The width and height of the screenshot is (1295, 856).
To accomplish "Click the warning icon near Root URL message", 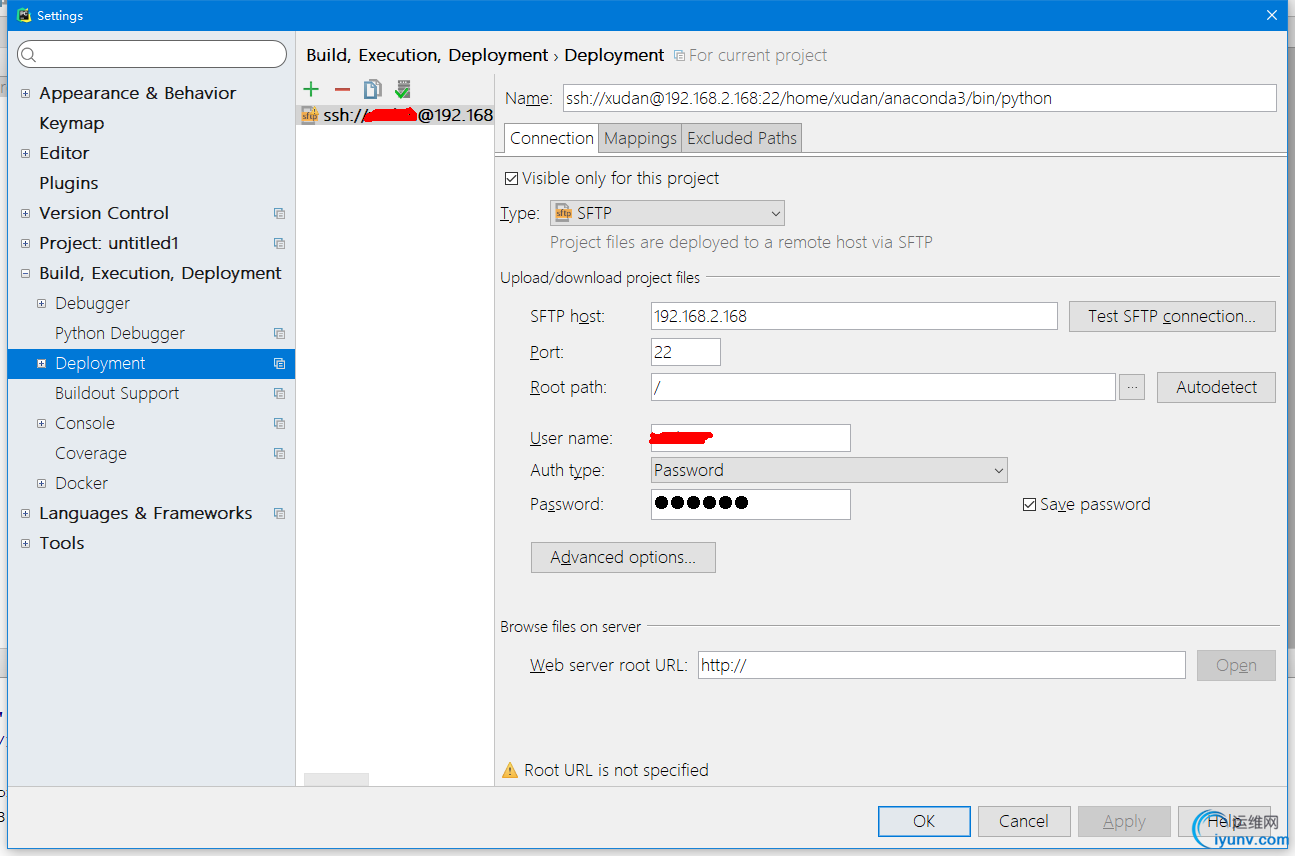I will click(510, 770).
